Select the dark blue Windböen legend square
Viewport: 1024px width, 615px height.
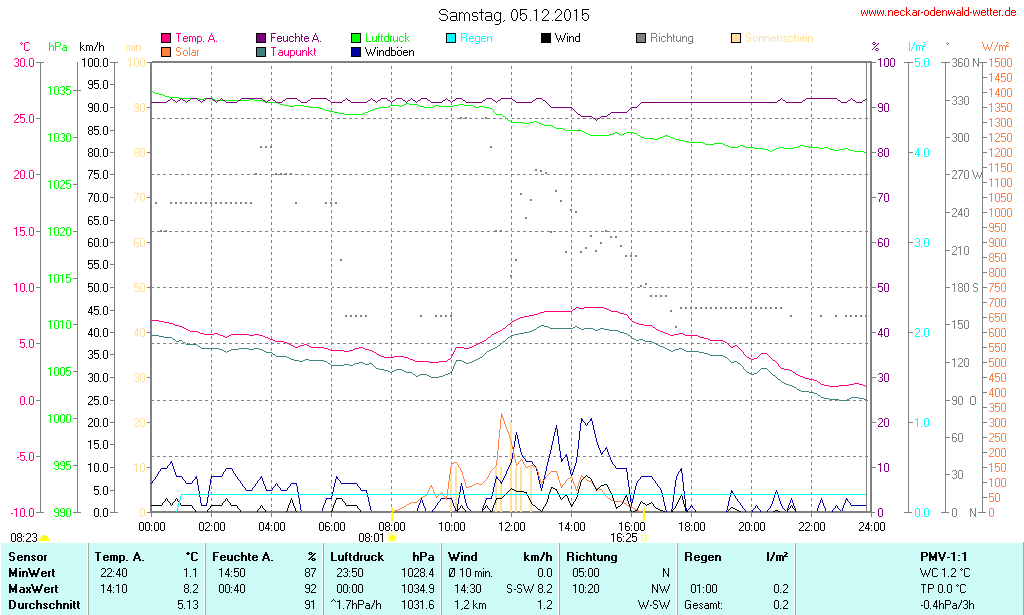(357, 52)
